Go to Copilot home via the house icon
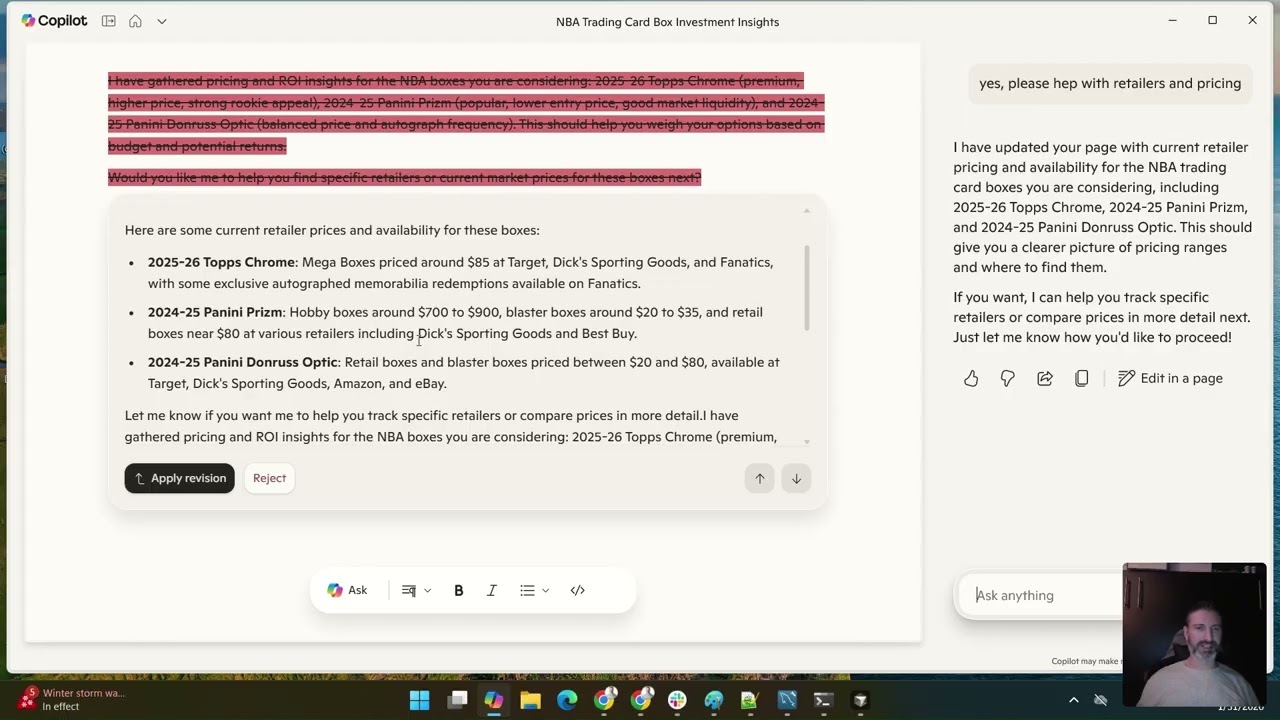The height and width of the screenshot is (720, 1280). pyautogui.click(x=135, y=21)
